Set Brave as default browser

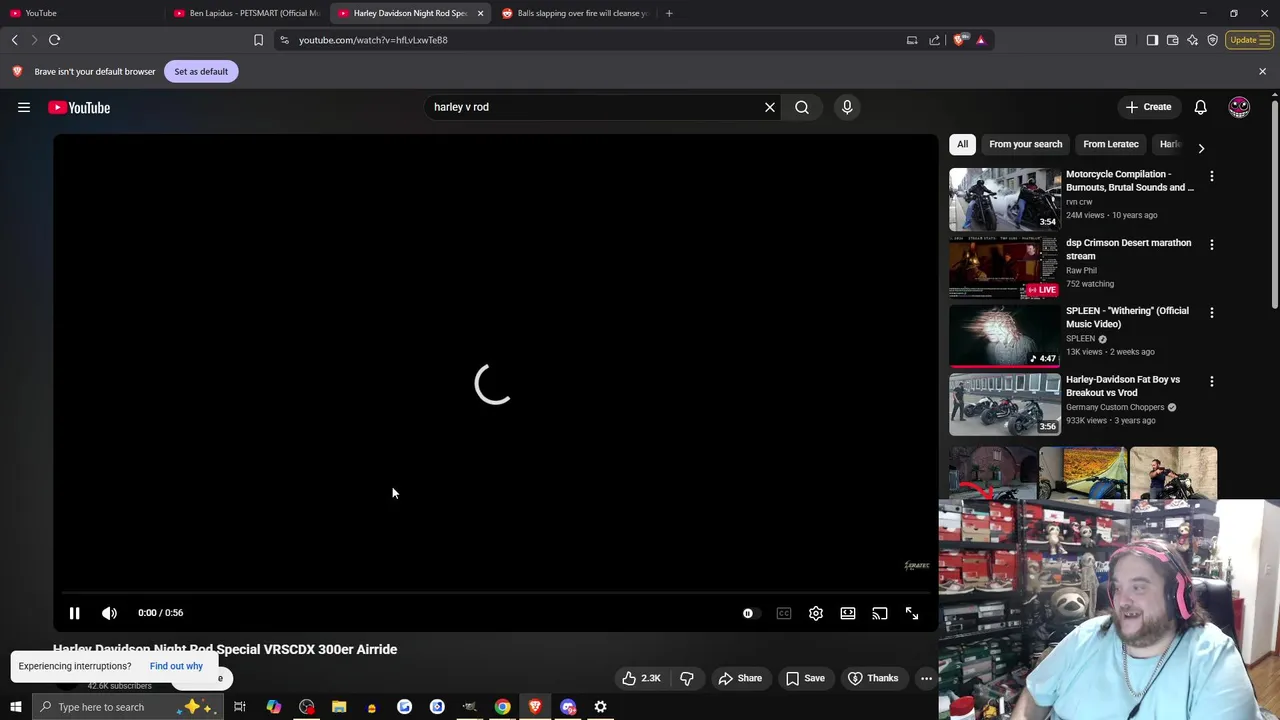click(201, 71)
